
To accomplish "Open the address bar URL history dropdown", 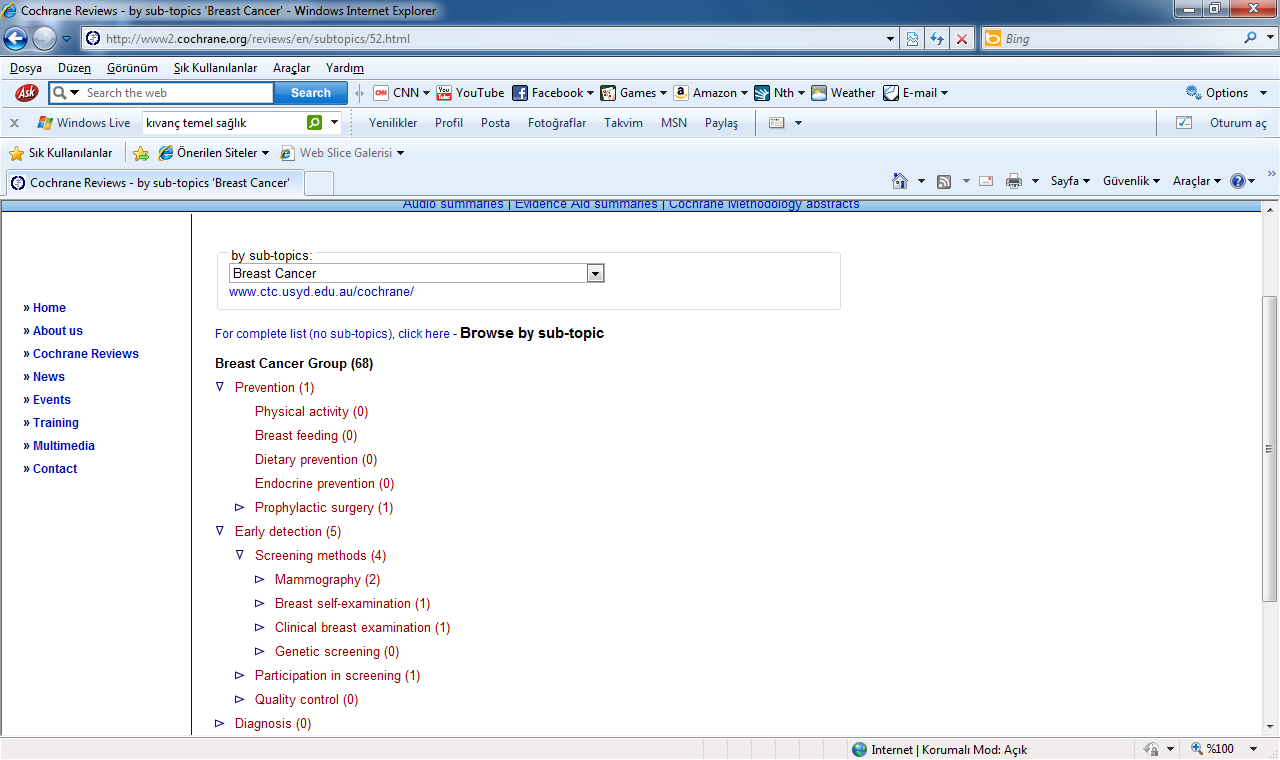I will pyautogui.click(x=891, y=39).
